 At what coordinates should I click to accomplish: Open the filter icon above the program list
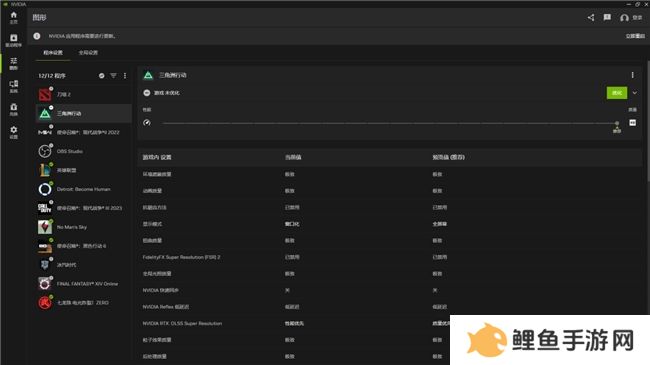pyautogui.click(x=113, y=76)
